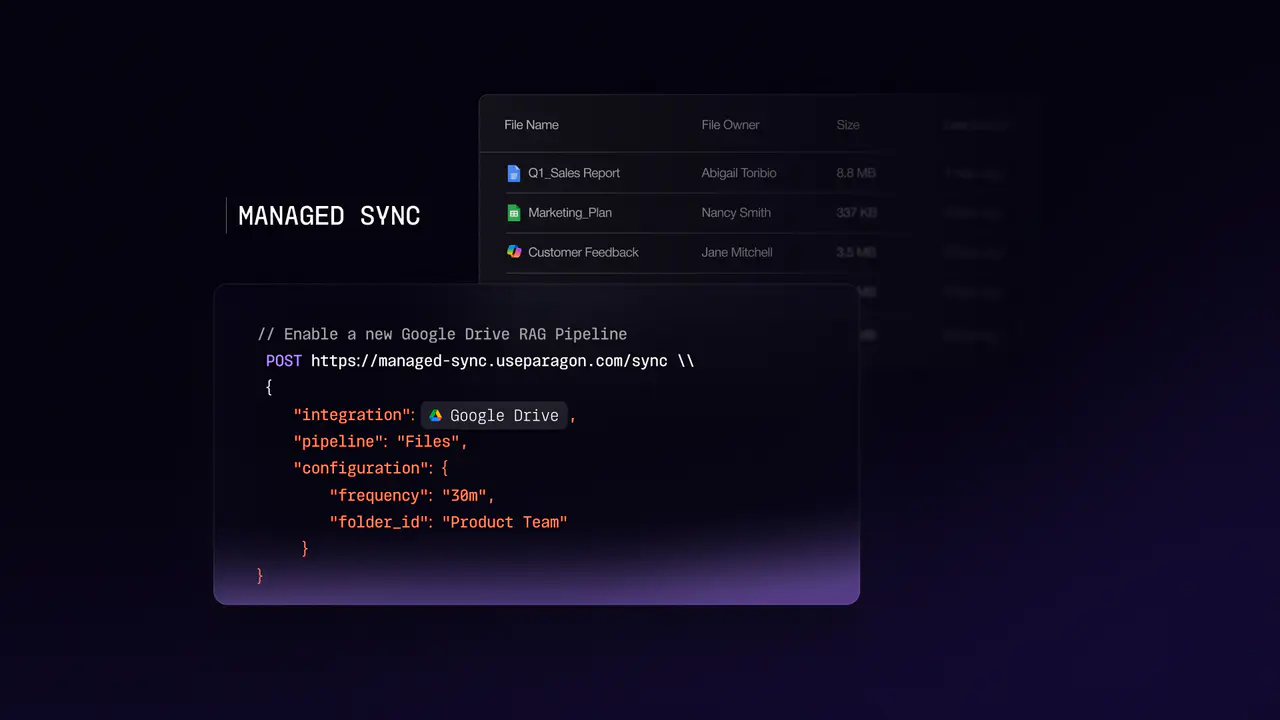The width and height of the screenshot is (1280, 720).
Task: Click the "frequency" key in the code
Action: [381, 495]
